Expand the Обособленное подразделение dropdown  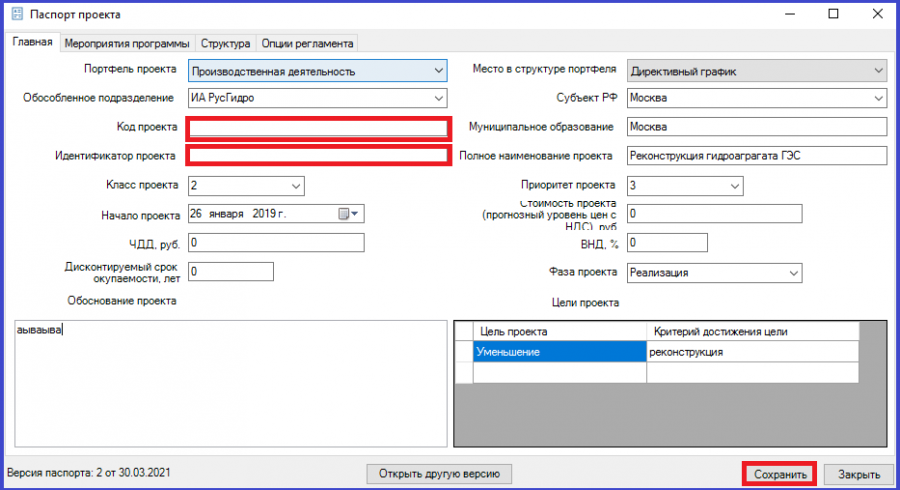[x=439, y=98]
